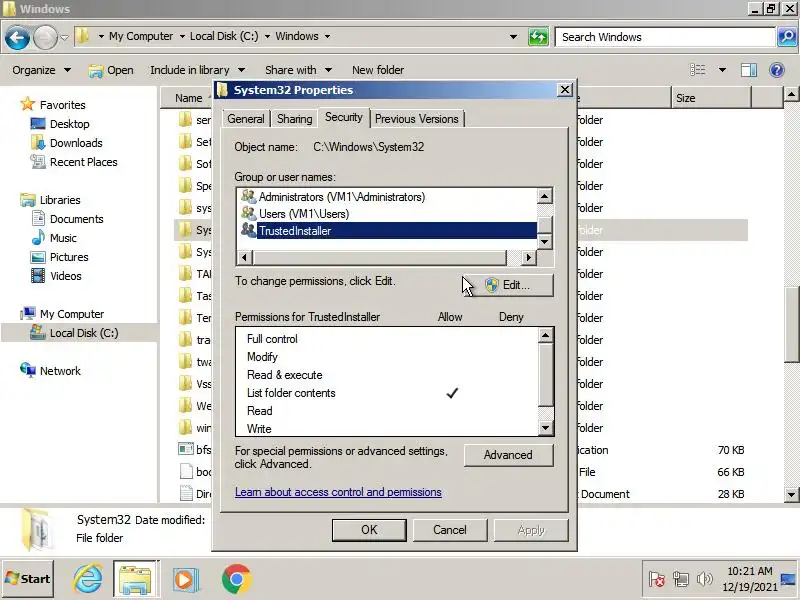Launch Windows Media Player from taskbar
The image size is (800, 600).
[185, 580]
